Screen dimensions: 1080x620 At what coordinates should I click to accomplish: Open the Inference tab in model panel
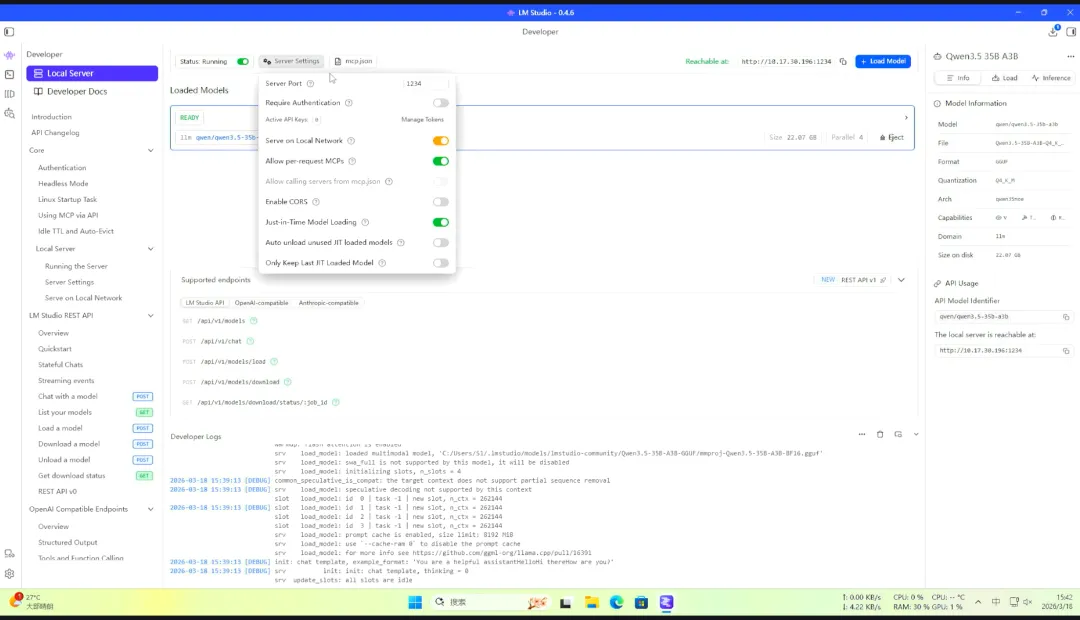[1051, 79]
